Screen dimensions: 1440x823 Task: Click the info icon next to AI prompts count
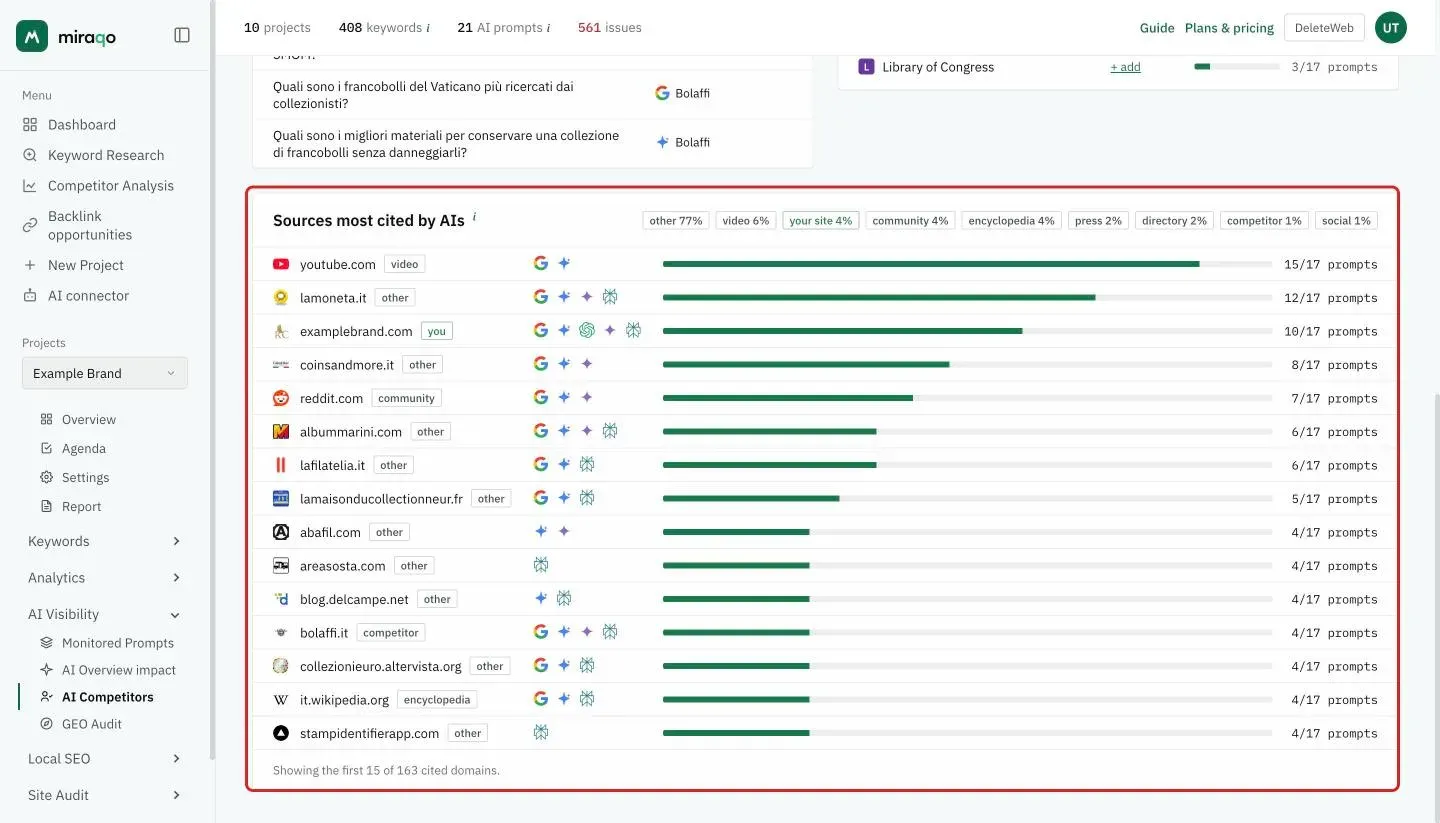548,28
